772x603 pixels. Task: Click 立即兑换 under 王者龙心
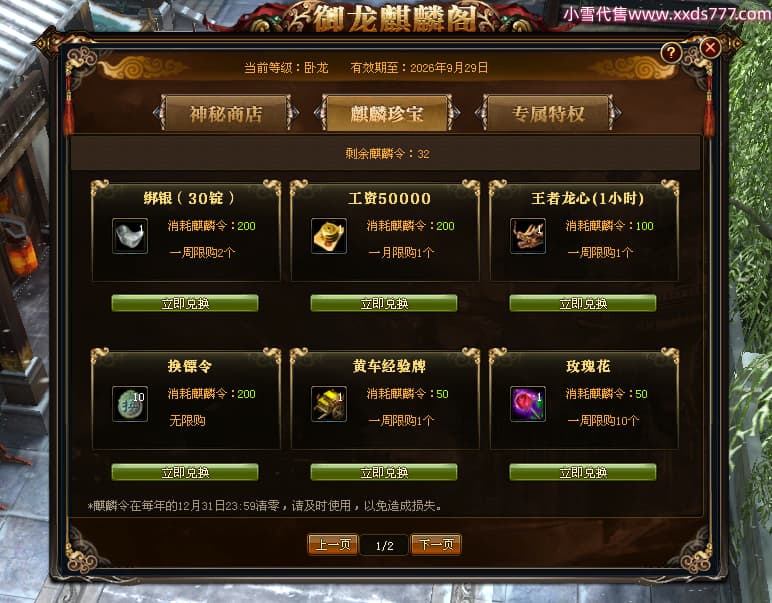pos(583,303)
